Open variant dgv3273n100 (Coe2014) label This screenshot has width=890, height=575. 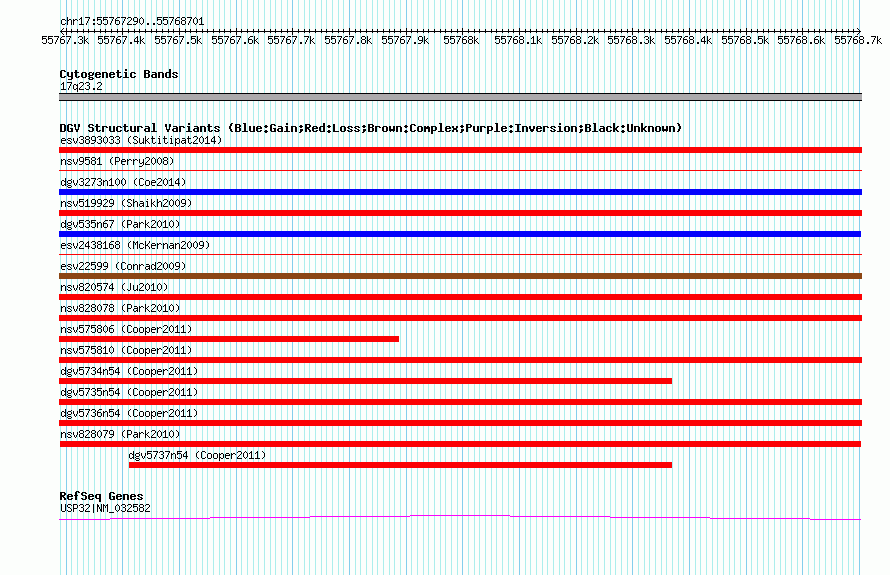tap(123, 182)
